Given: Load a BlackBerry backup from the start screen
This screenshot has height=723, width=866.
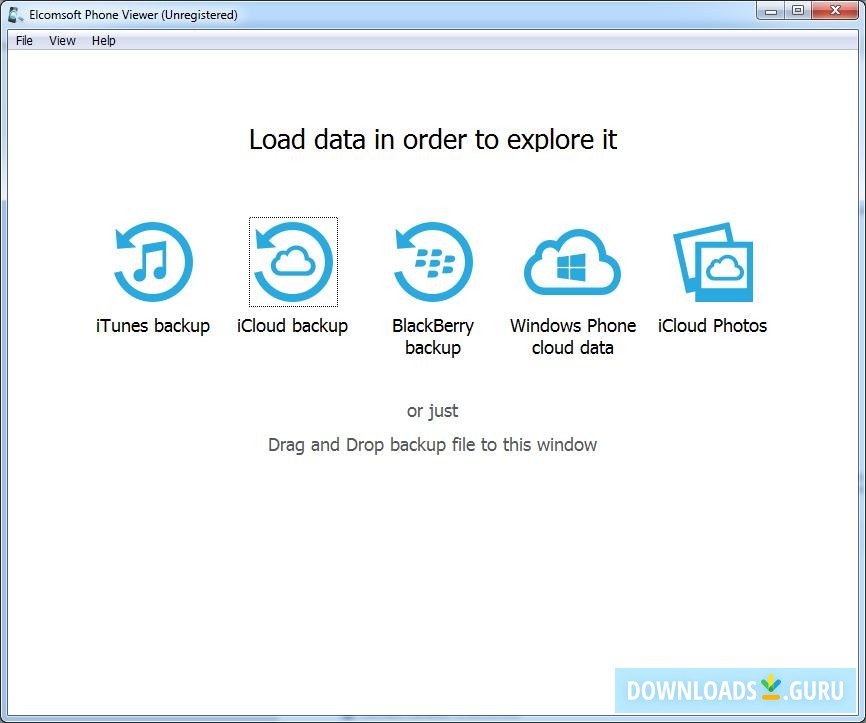Looking at the screenshot, I should click(x=432, y=260).
